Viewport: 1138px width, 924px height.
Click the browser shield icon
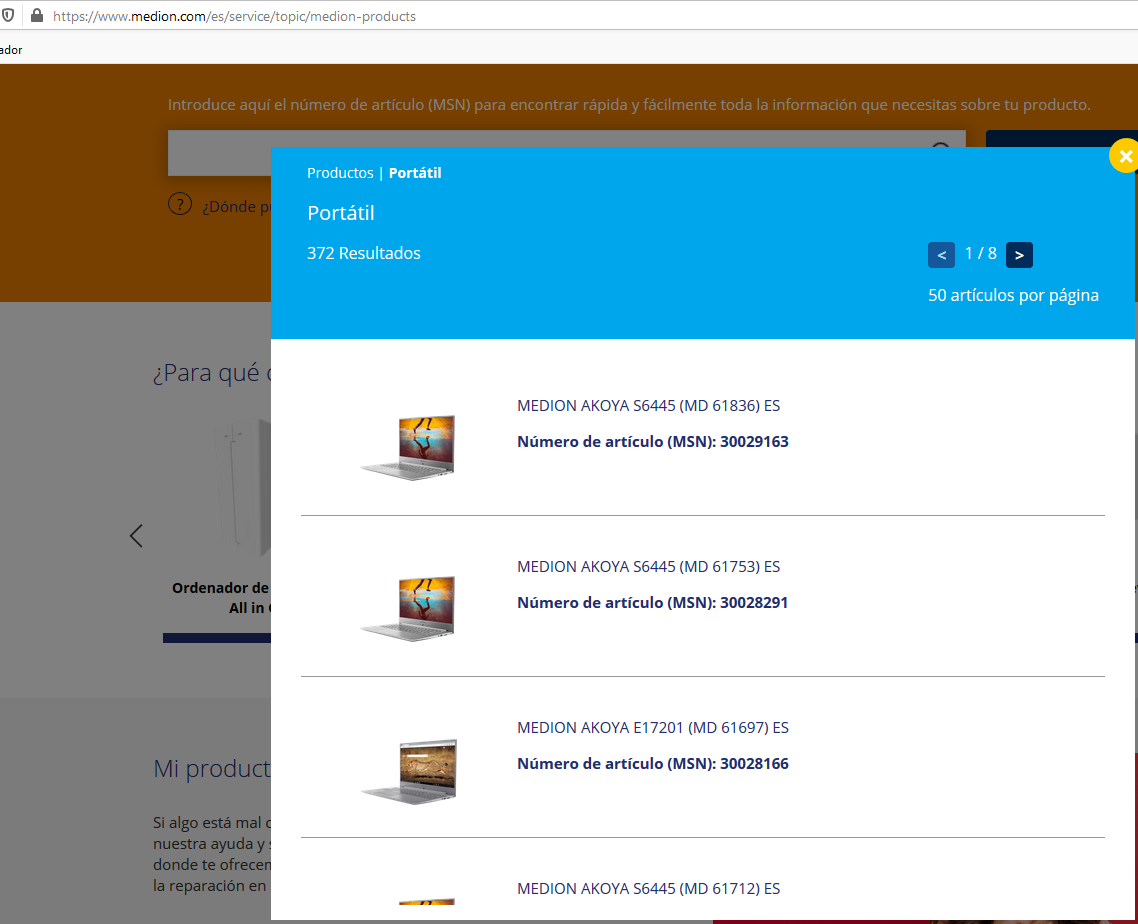click(x=8, y=15)
